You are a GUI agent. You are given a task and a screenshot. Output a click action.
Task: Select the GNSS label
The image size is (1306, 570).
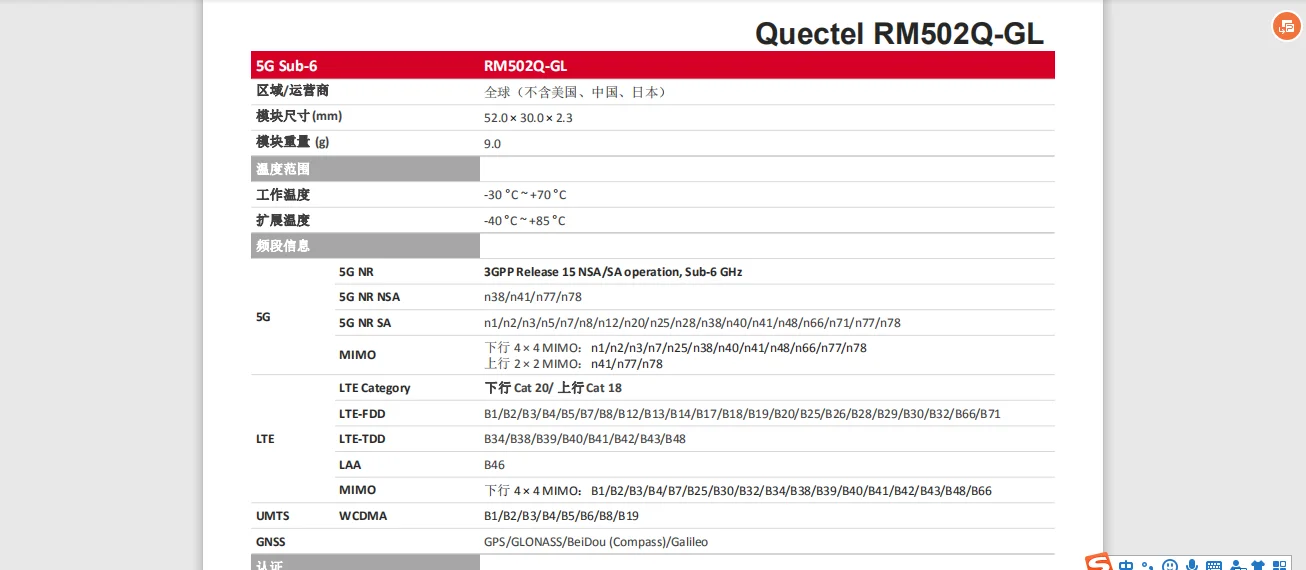[x=271, y=542]
